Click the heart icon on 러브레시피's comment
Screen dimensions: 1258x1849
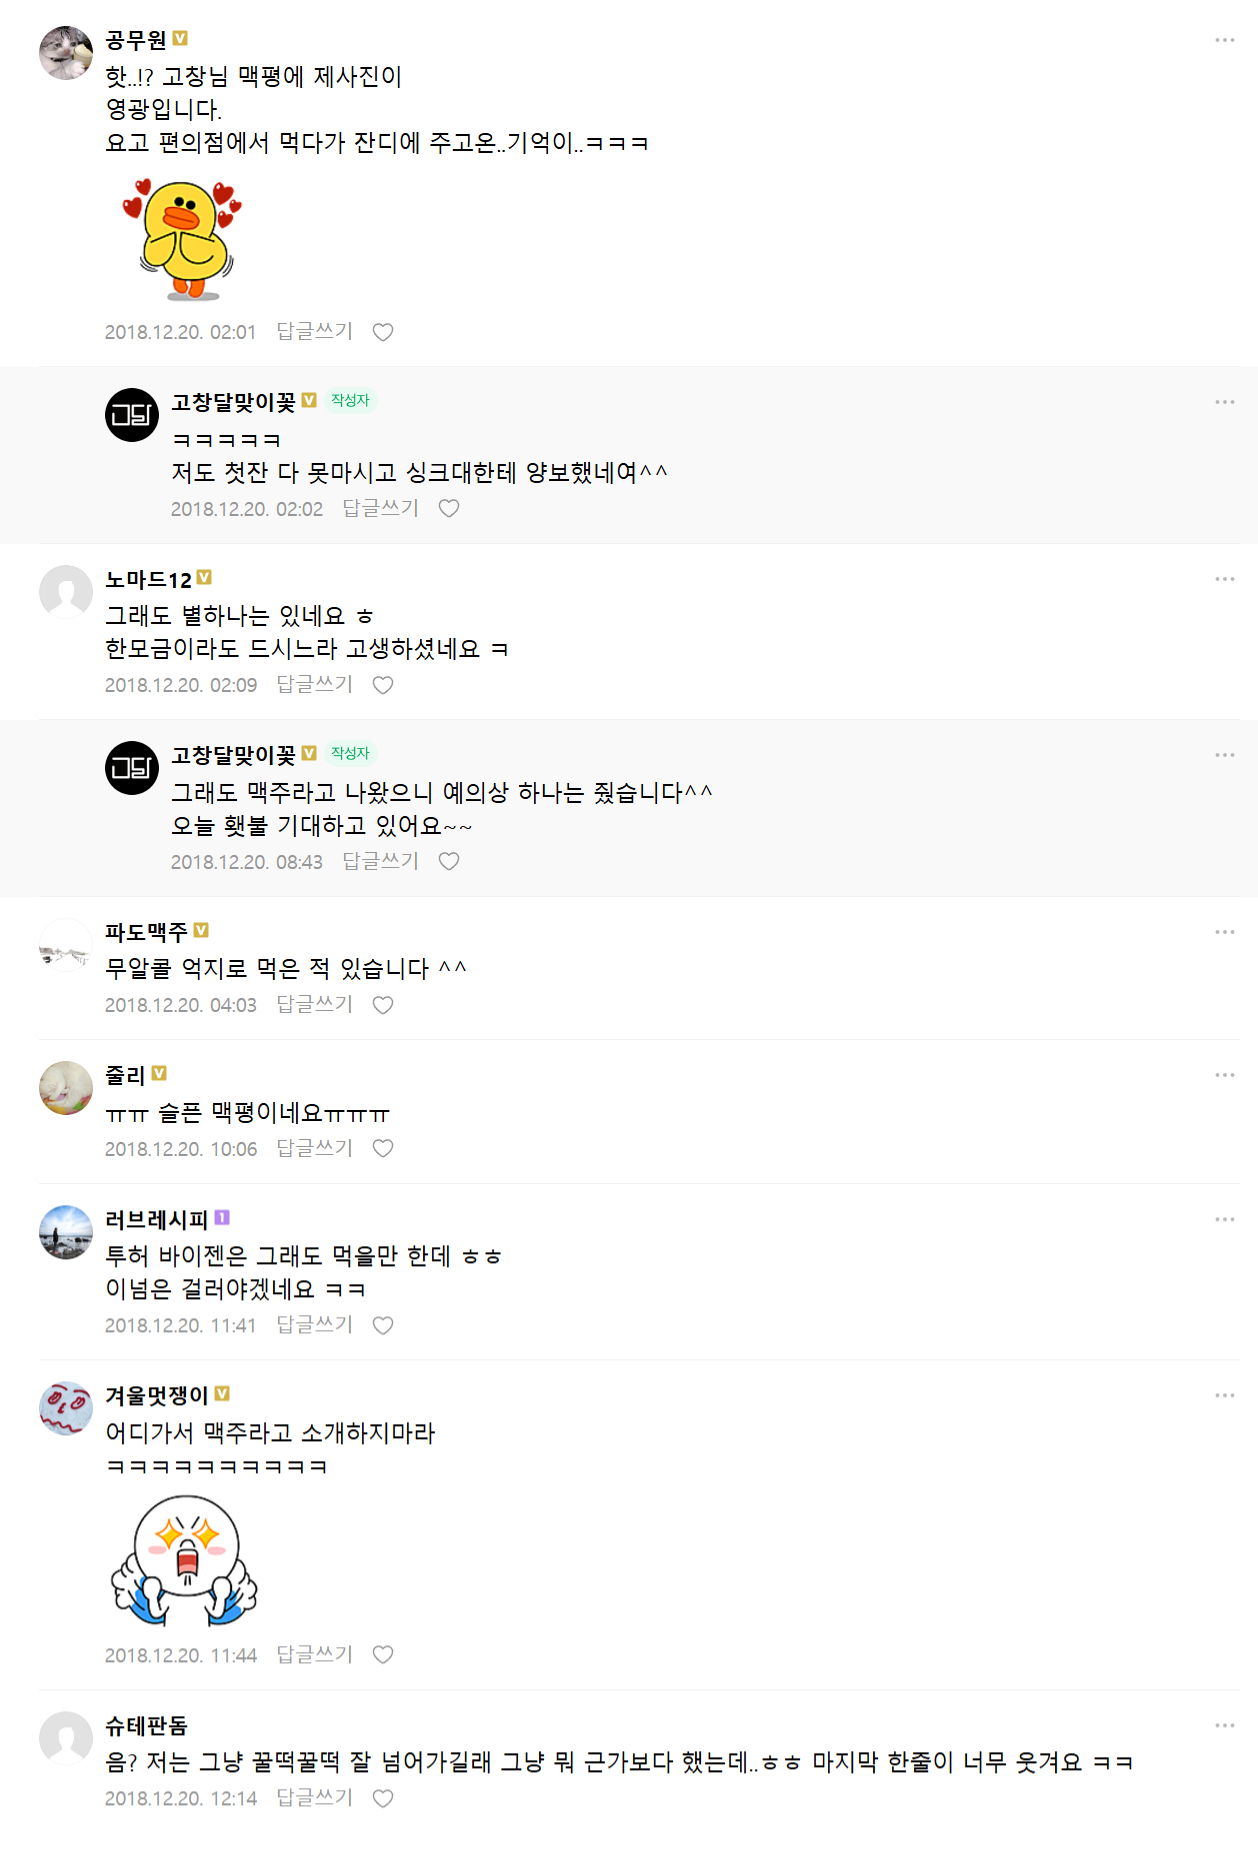pos(383,1325)
